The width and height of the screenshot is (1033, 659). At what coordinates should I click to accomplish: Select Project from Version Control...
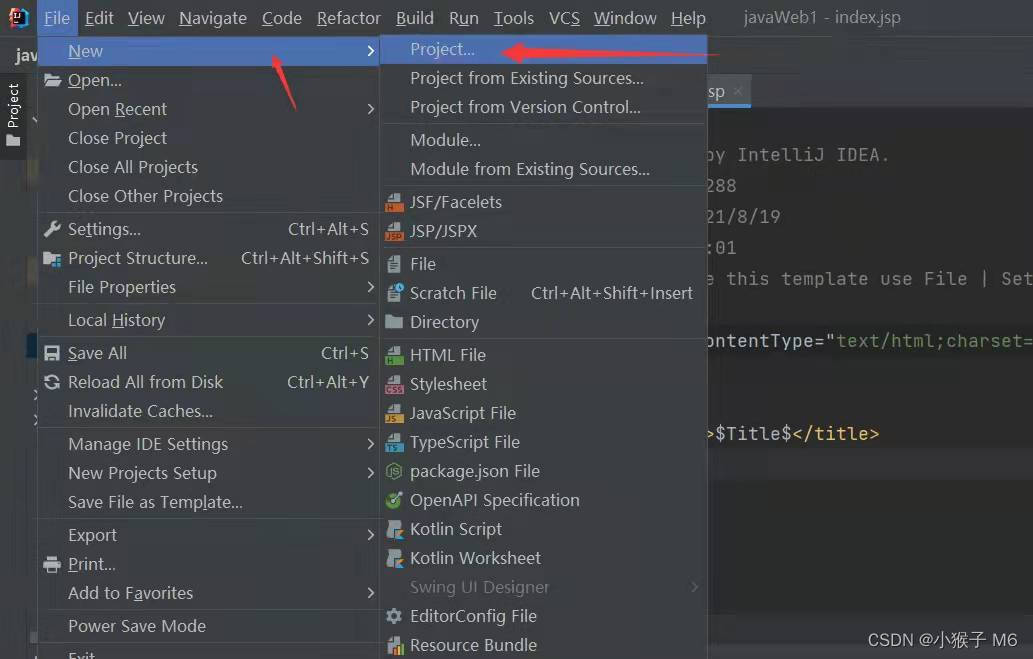tap(544, 107)
